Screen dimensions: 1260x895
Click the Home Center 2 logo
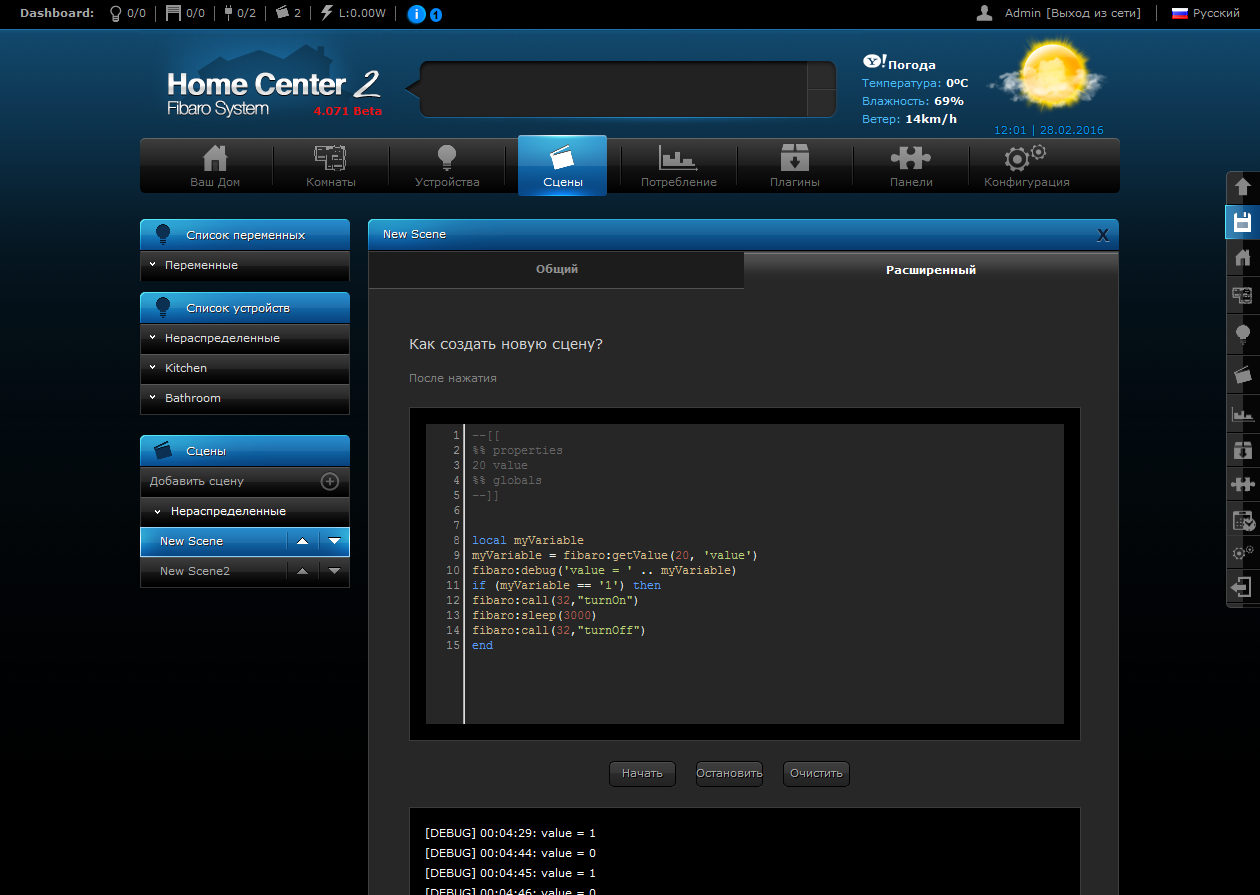273,92
